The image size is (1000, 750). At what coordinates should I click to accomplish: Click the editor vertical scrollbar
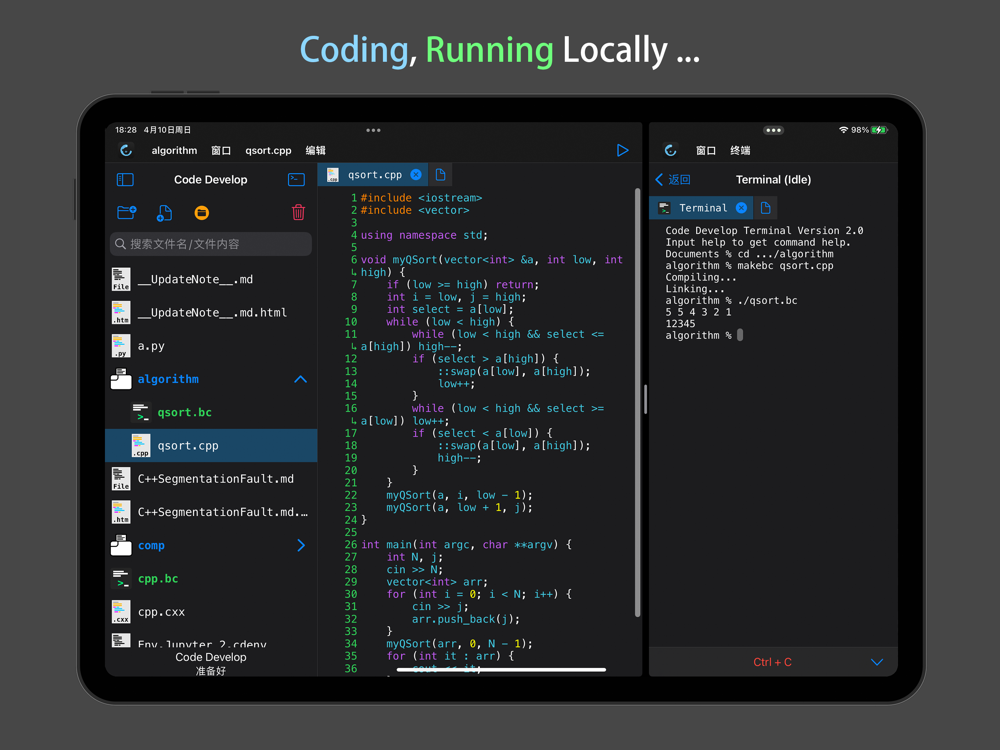(x=638, y=400)
